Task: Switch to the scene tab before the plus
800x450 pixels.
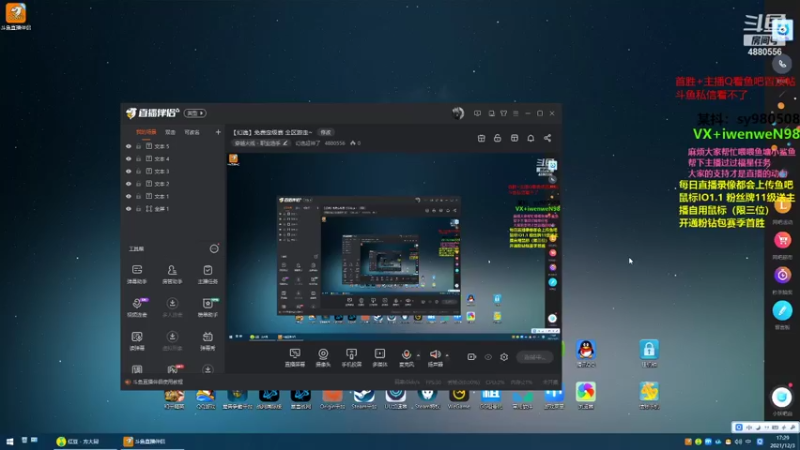Action: click(192, 133)
